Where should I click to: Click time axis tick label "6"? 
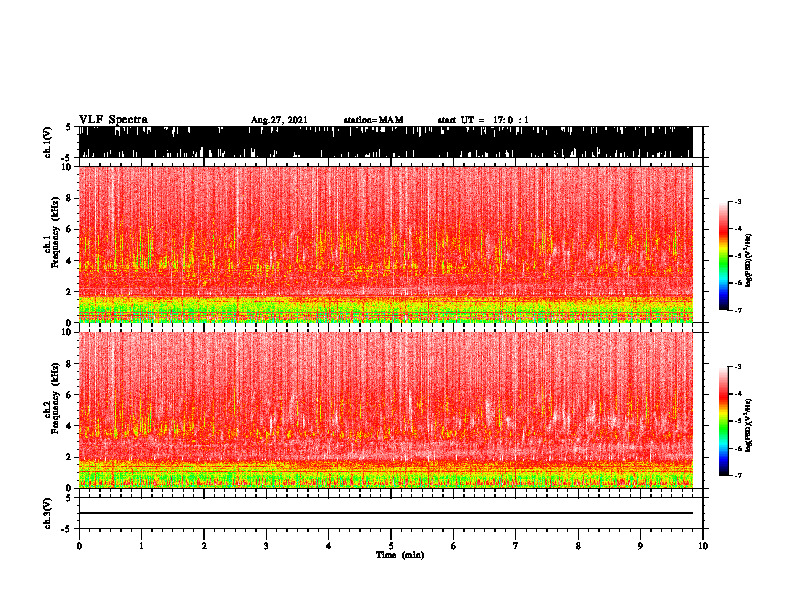click(454, 546)
